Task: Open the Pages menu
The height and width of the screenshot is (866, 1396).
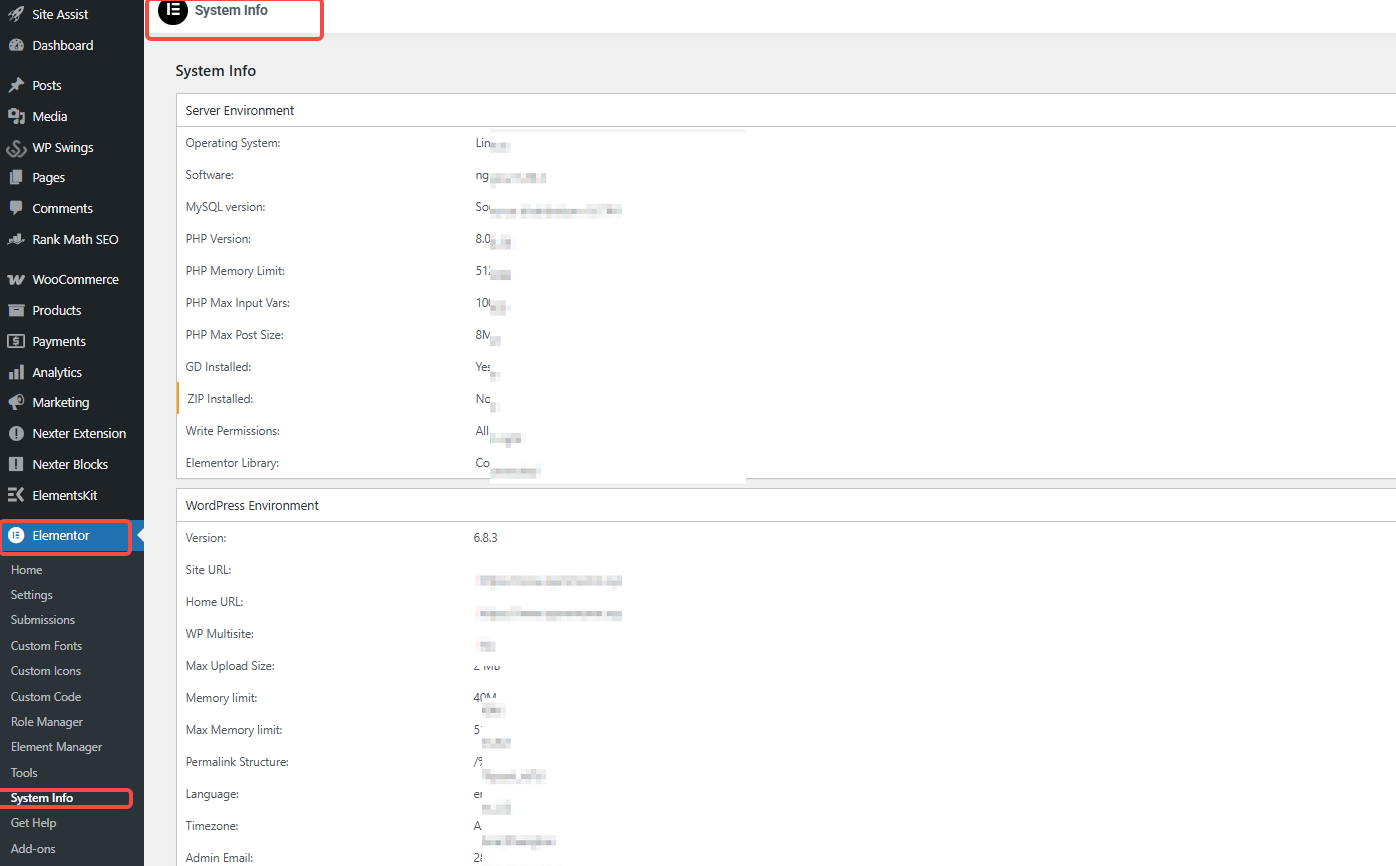Action: pos(48,177)
